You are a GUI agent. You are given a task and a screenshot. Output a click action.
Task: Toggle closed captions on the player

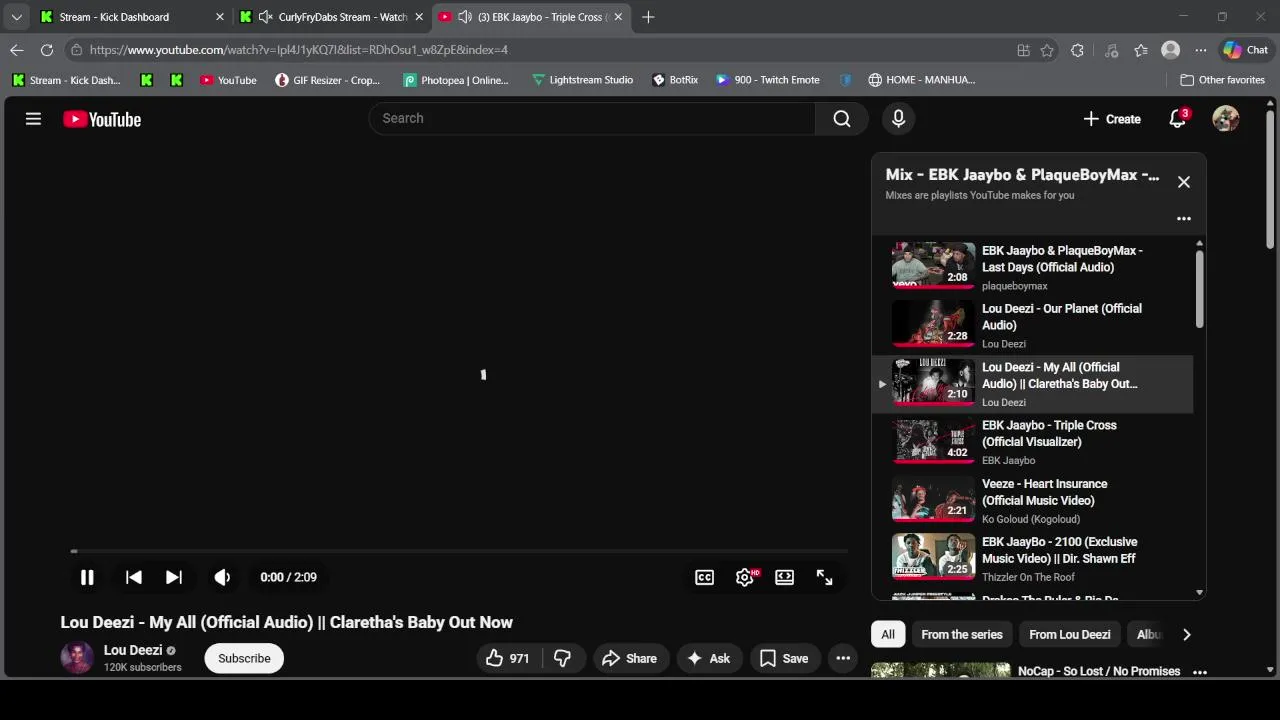705,577
